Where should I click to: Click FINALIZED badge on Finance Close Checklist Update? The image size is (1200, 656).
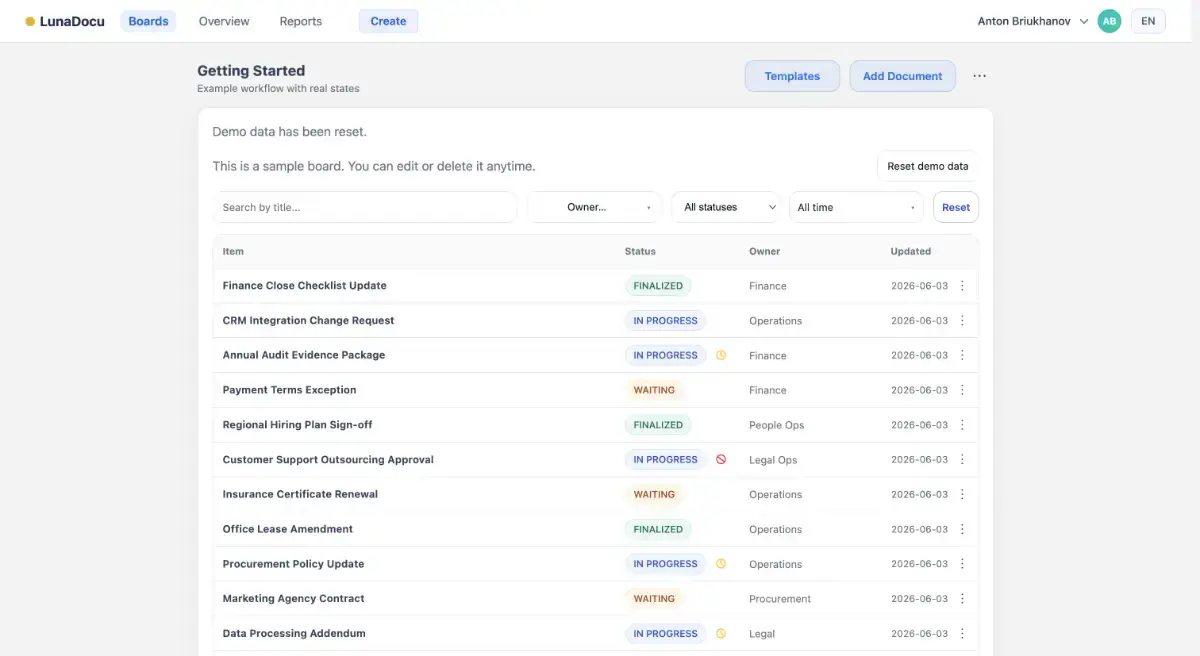coord(658,286)
